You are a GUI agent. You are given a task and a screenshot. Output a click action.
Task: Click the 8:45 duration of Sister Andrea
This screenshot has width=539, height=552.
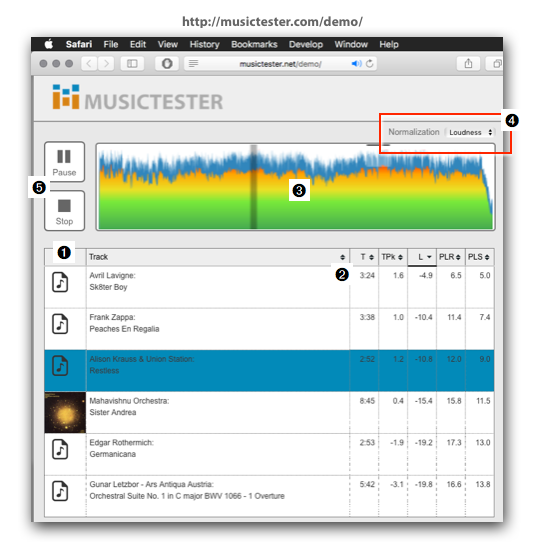tap(367, 401)
